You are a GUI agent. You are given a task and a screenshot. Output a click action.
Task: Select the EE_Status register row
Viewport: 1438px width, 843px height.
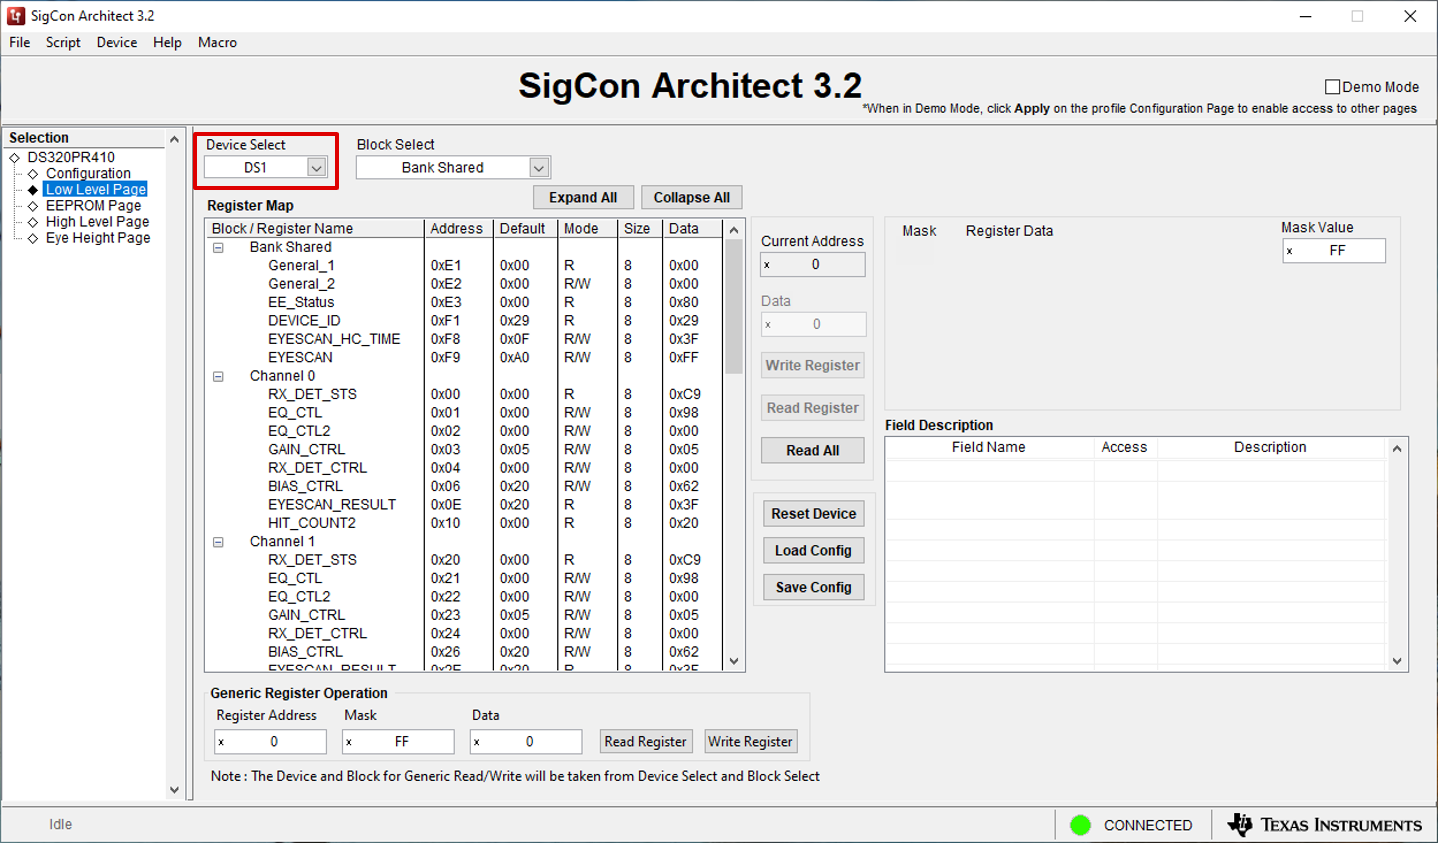tap(466, 302)
